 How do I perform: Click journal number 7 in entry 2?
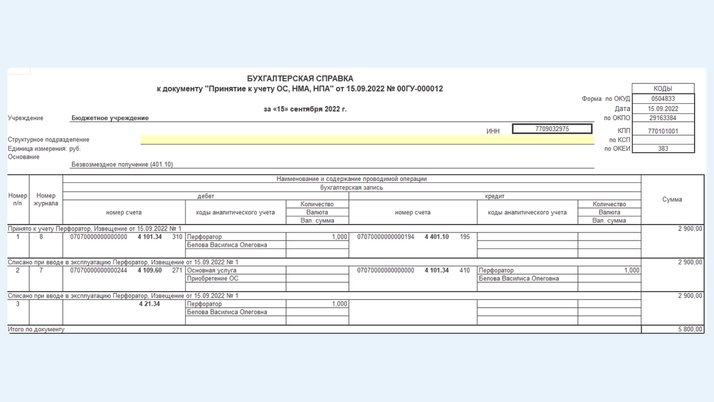coord(41,270)
